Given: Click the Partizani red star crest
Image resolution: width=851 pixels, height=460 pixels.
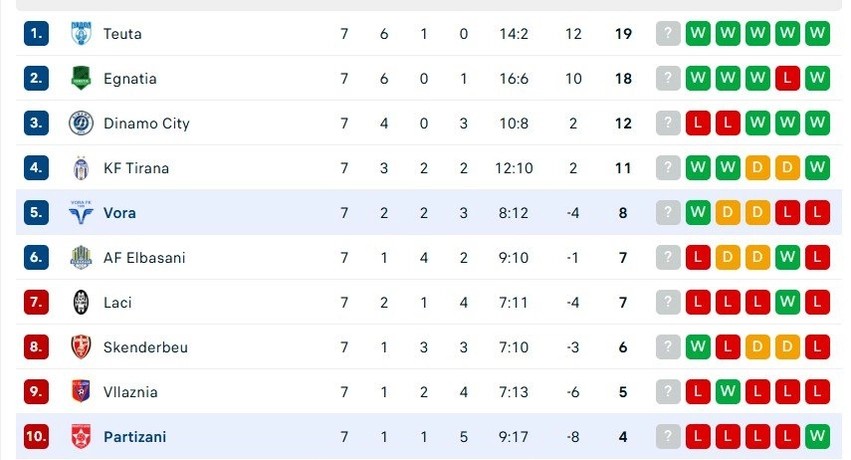Looking at the screenshot, I should [81, 436].
